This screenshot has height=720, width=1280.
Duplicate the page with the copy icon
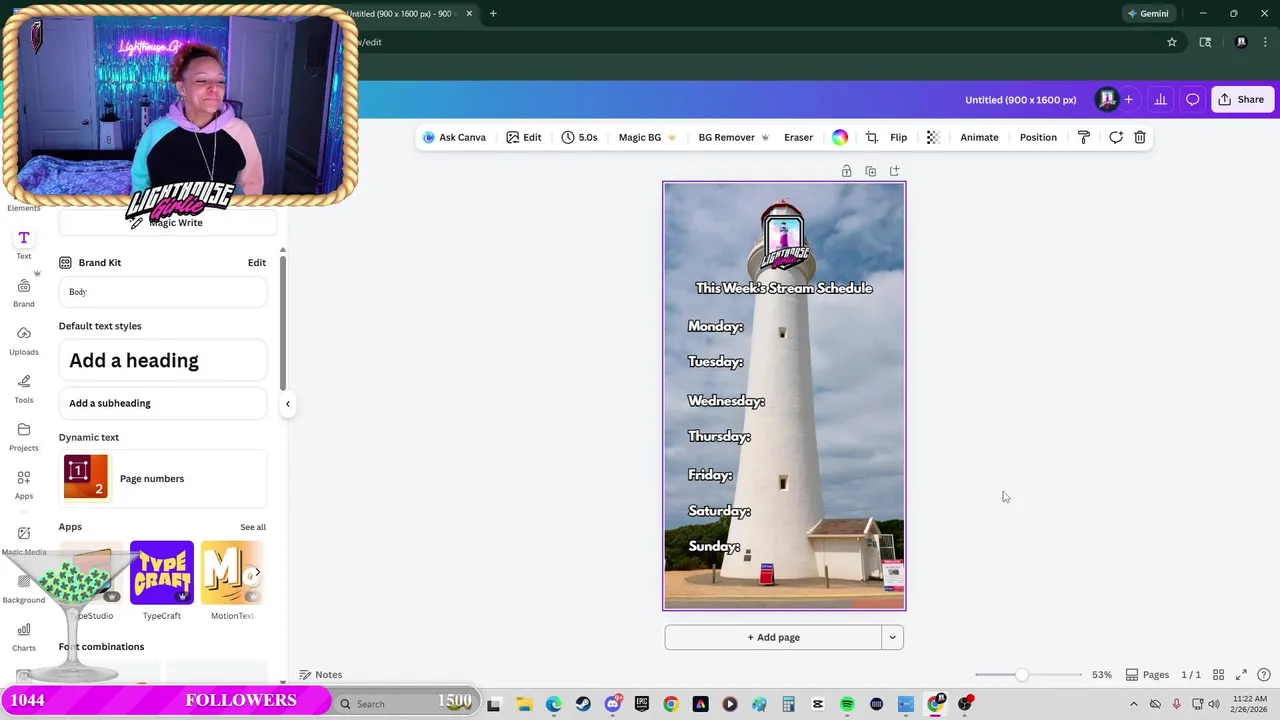(870, 171)
